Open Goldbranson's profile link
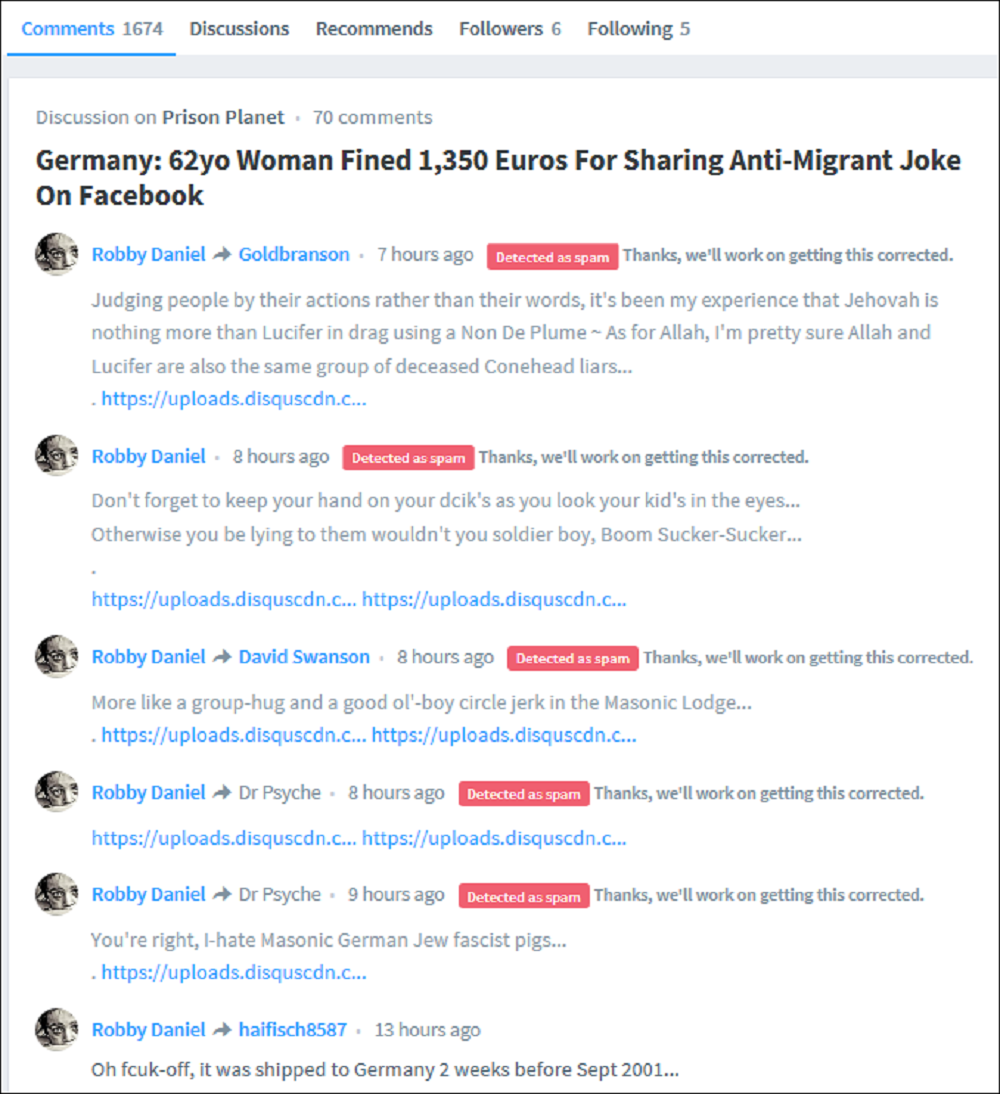 click(x=294, y=255)
